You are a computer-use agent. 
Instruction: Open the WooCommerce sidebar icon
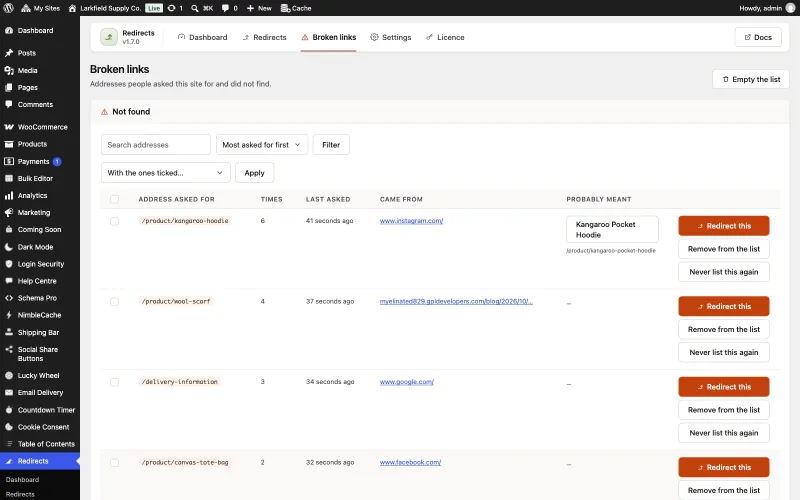click(9, 127)
